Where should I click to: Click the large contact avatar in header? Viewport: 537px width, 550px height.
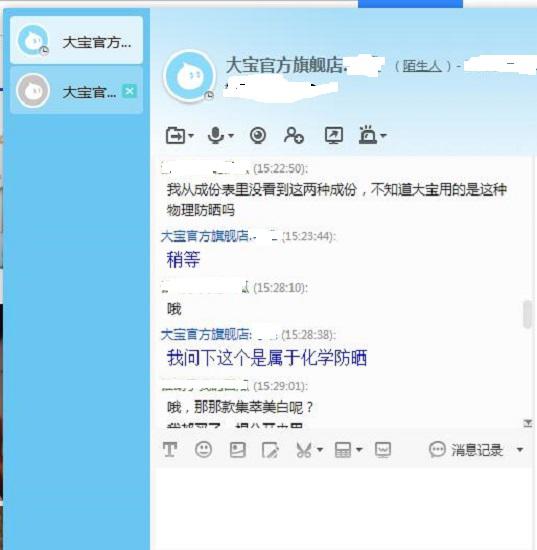click(x=189, y=75)
